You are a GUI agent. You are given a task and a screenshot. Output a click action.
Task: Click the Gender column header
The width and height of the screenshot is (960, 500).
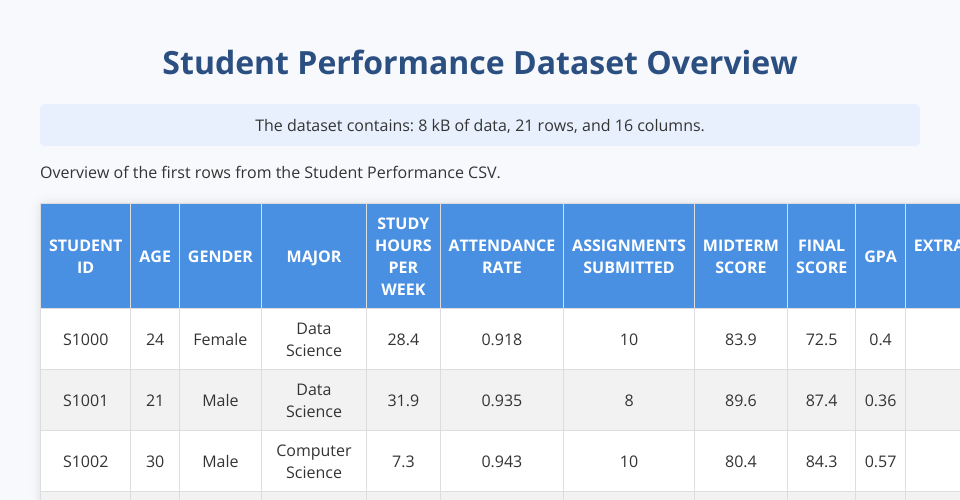tap(220, 256)
